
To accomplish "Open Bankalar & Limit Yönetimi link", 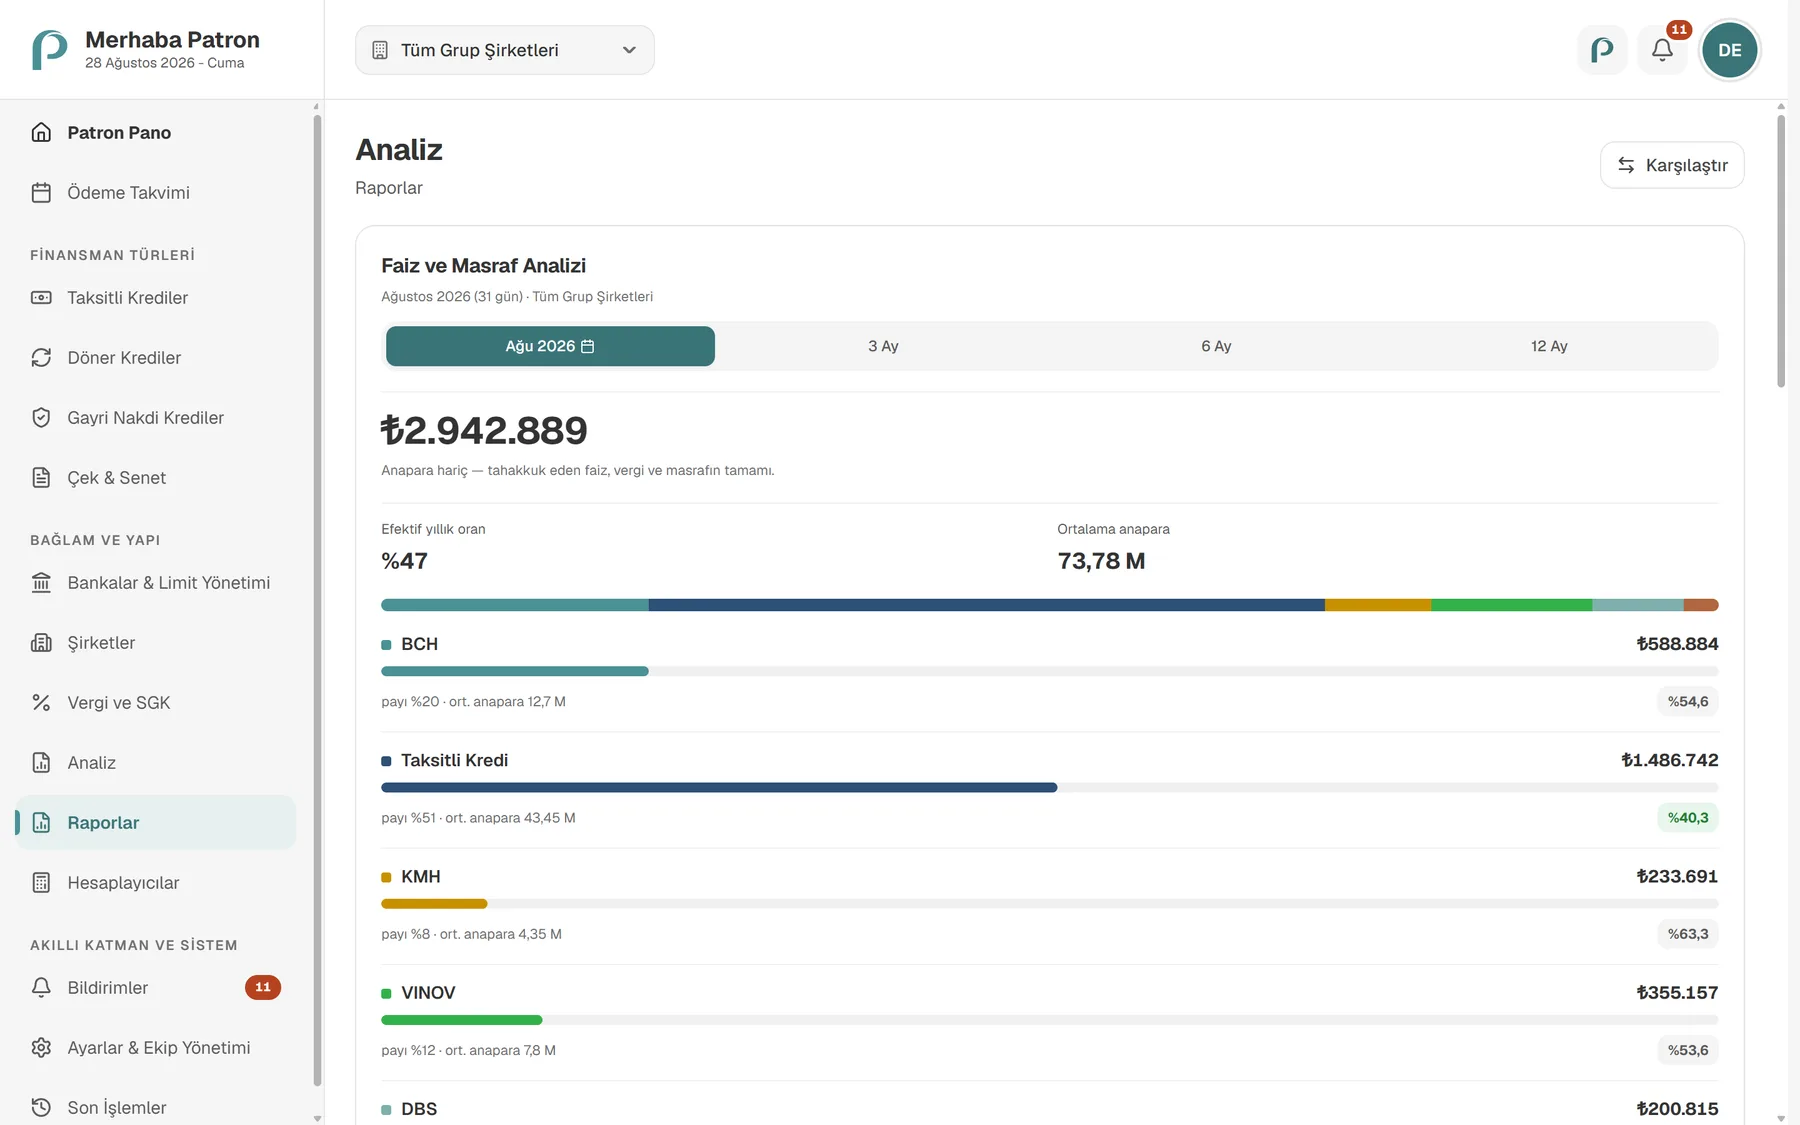I will [x=156, y=583].
